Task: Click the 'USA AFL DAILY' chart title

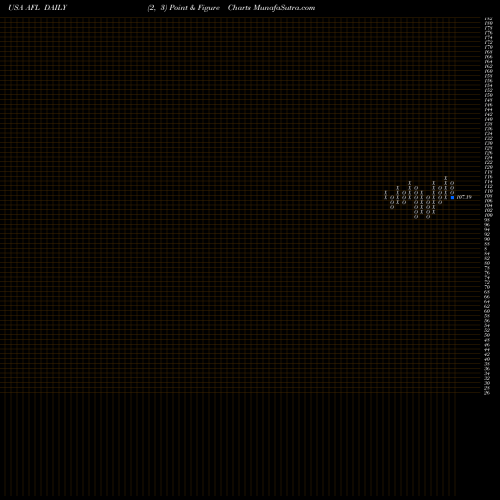Action: [x=38, y=8]
